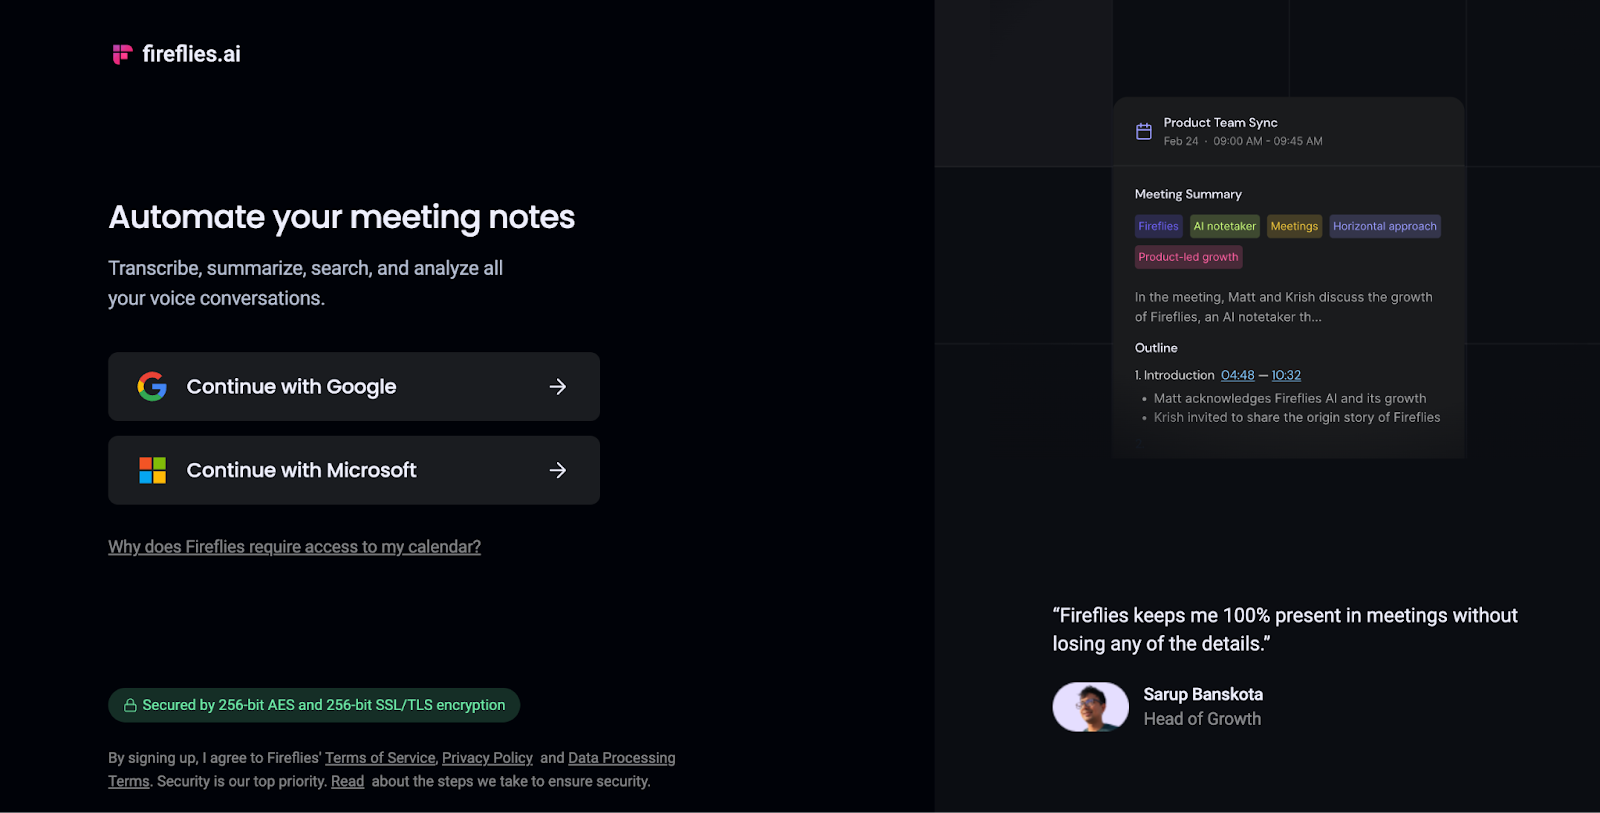Image resolution: width=1600 pixels, height=813 pixels.
Task: Click the lock icon in security badge
Action: 130,706
